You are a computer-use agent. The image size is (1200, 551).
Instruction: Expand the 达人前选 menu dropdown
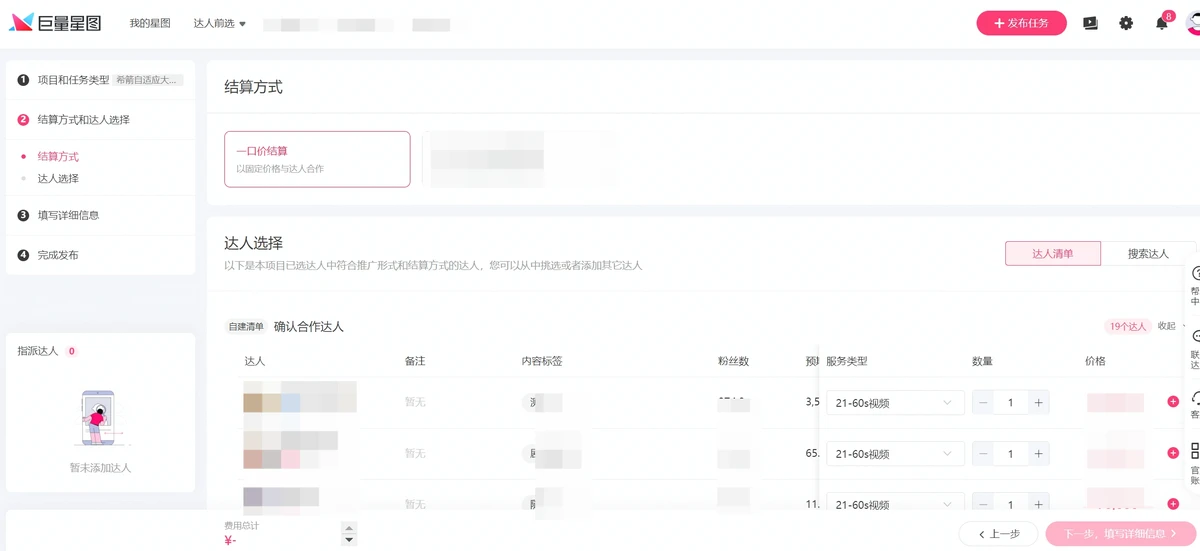pyautogui.click(x=220, y=23)
